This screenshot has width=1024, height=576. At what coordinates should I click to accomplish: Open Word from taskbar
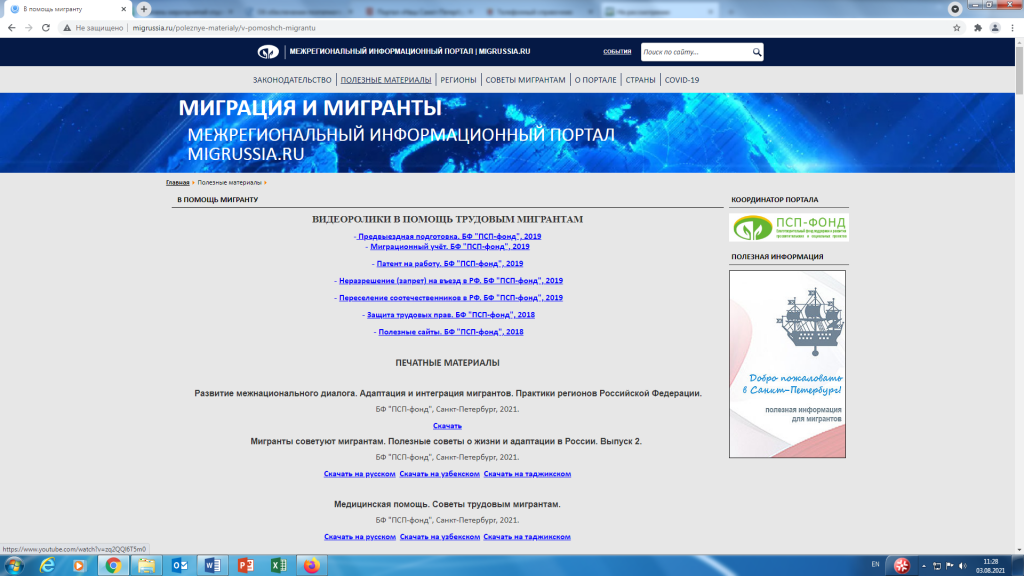click(x=212, y=566)
